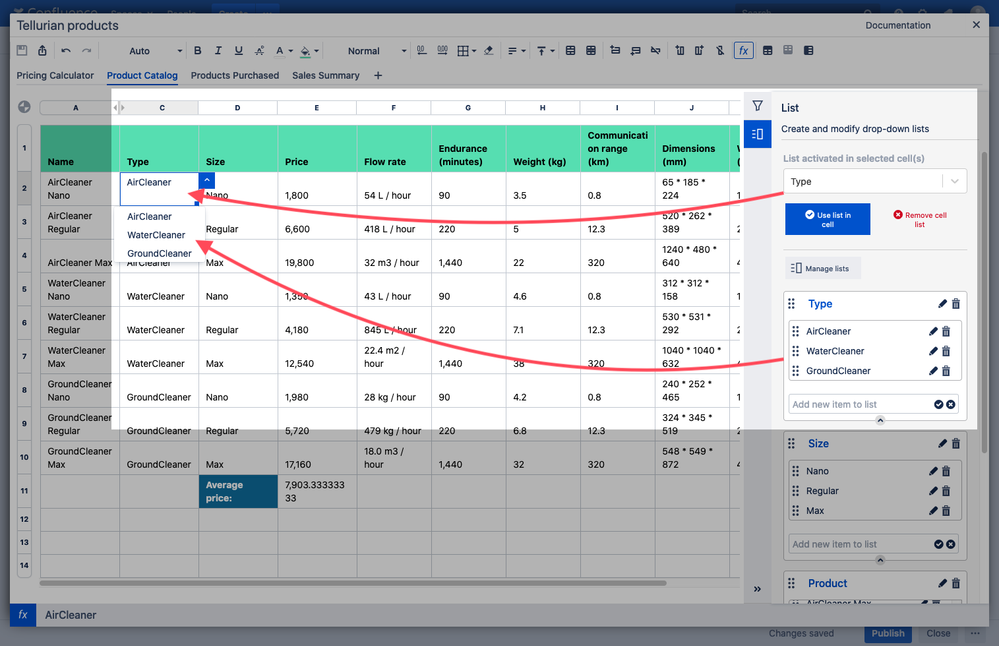Select the filter funnel icon in right sidebar
Screen dimensions: 999x646
(757, 105)
